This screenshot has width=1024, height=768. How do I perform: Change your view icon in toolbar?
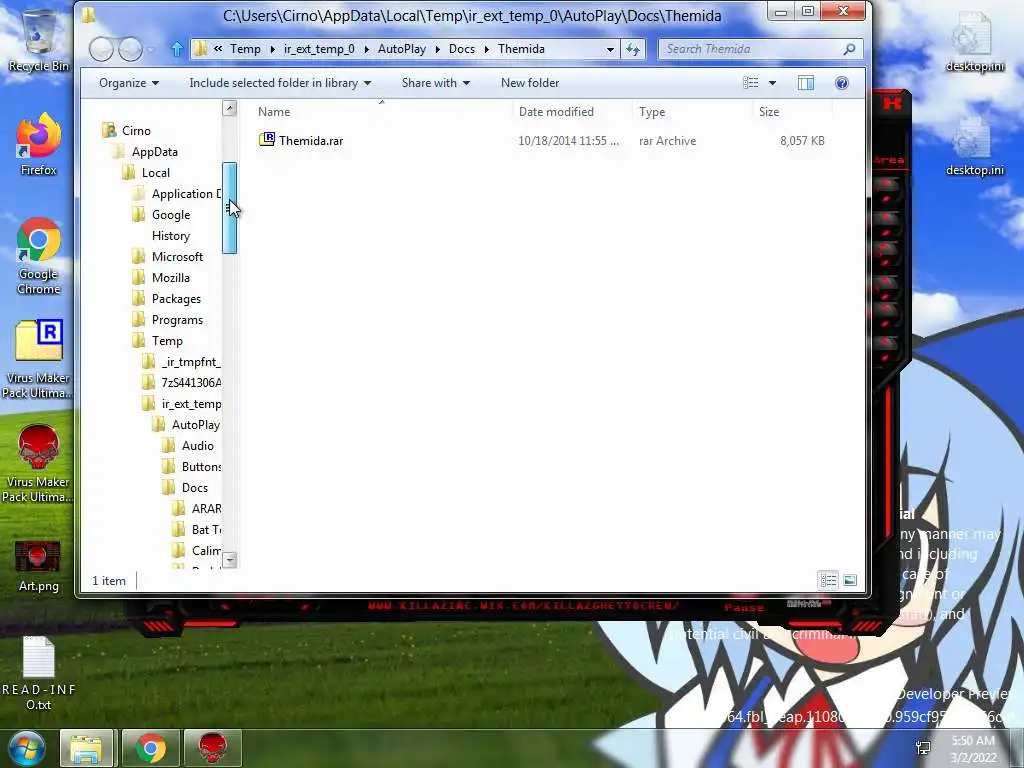[751, 83]
